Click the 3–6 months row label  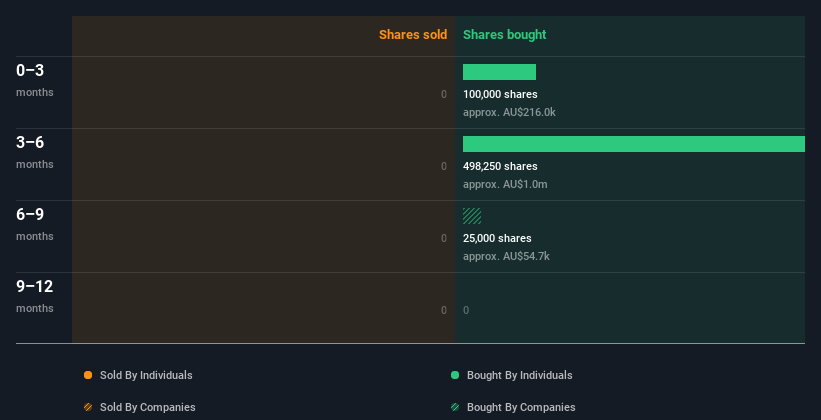pos(35,152)
